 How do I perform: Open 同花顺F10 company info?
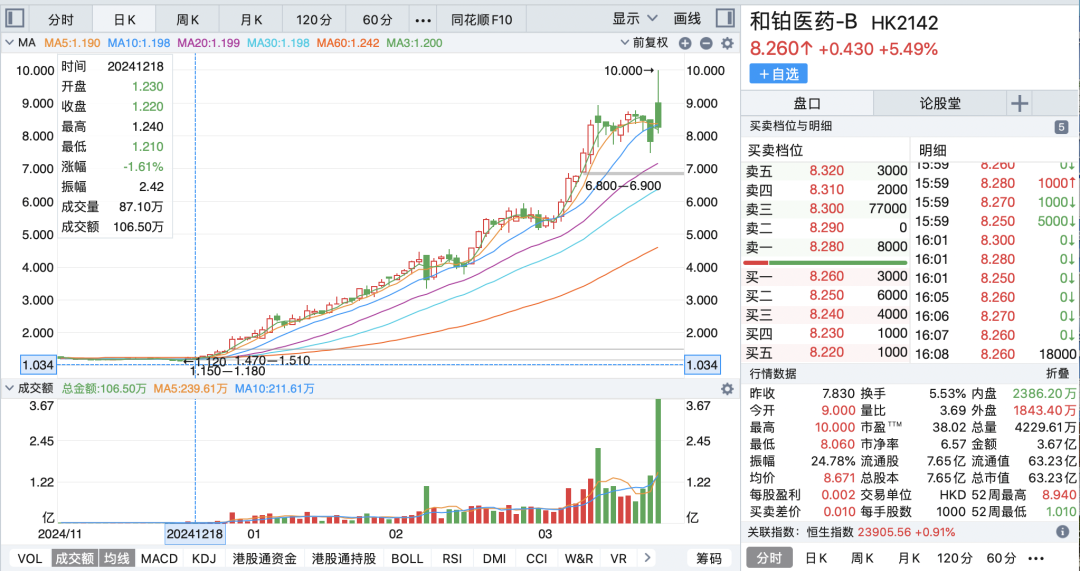(x=481, y=19)
